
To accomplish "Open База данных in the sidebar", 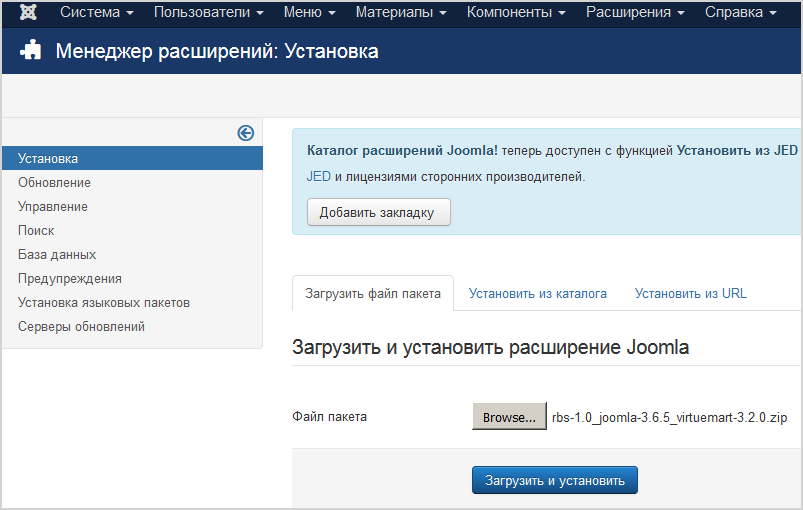I will 57,254.
